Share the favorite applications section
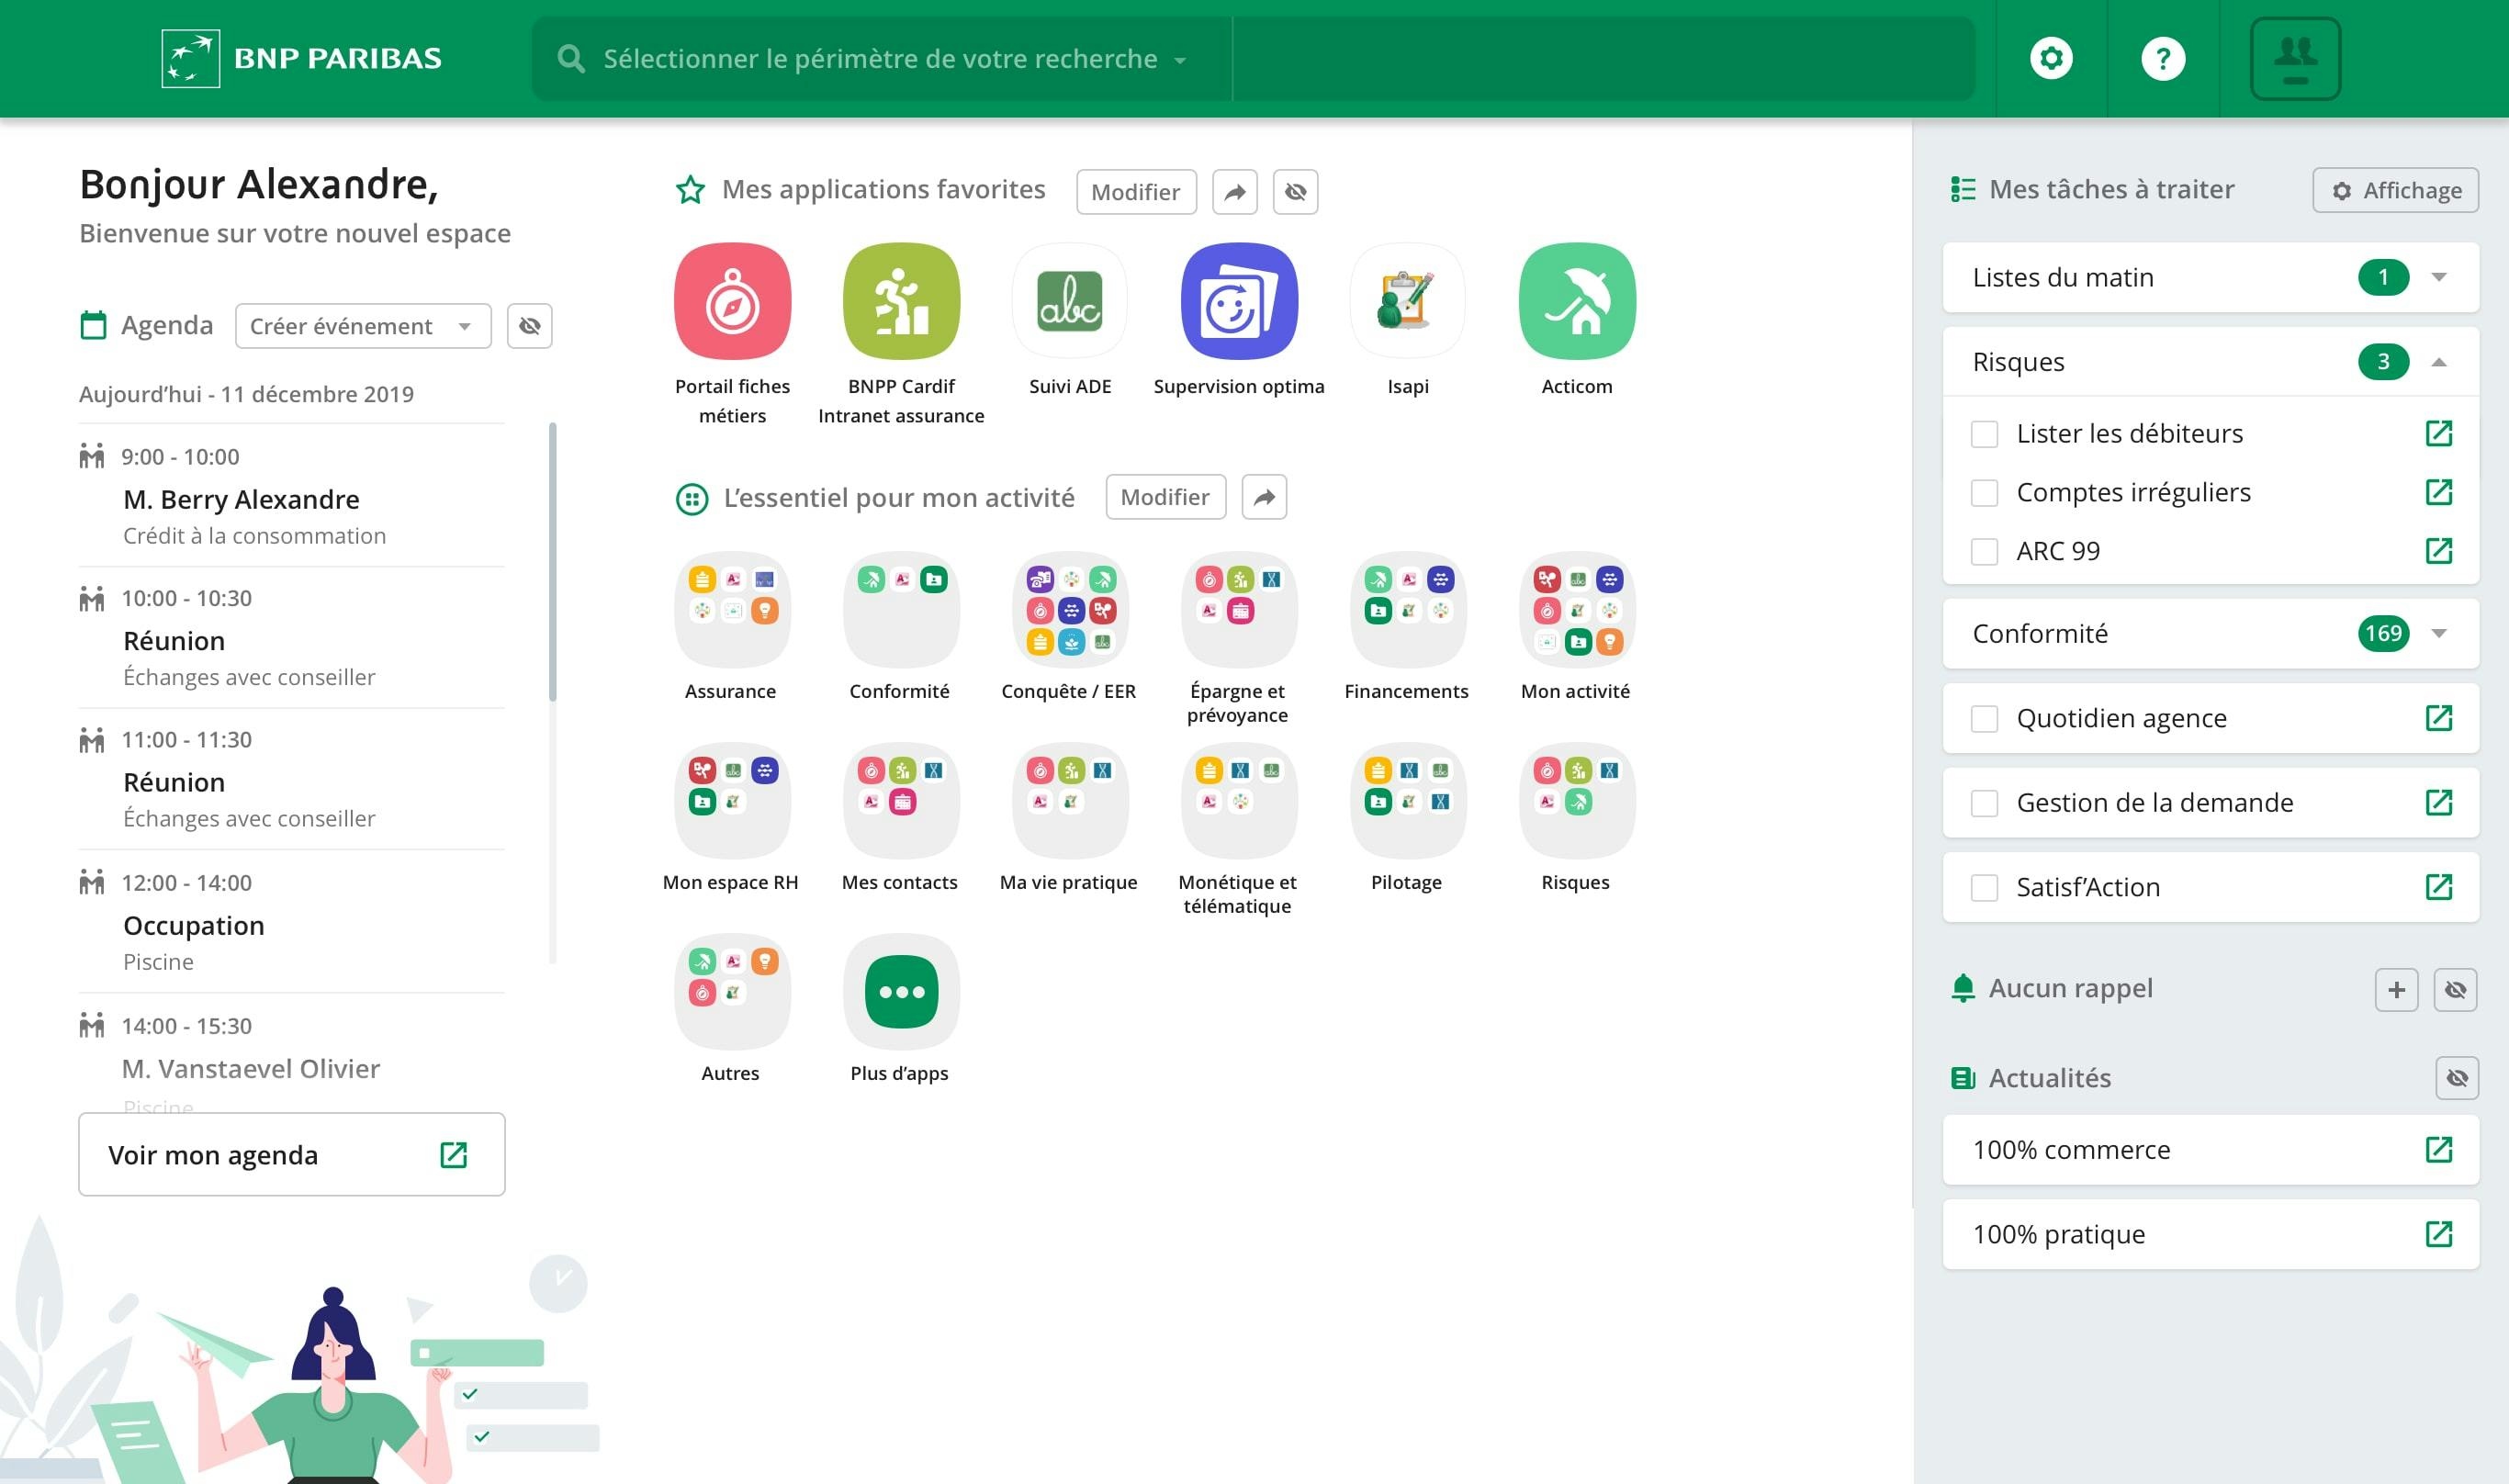The image size is (2509, 1484). click(1235, 192)
